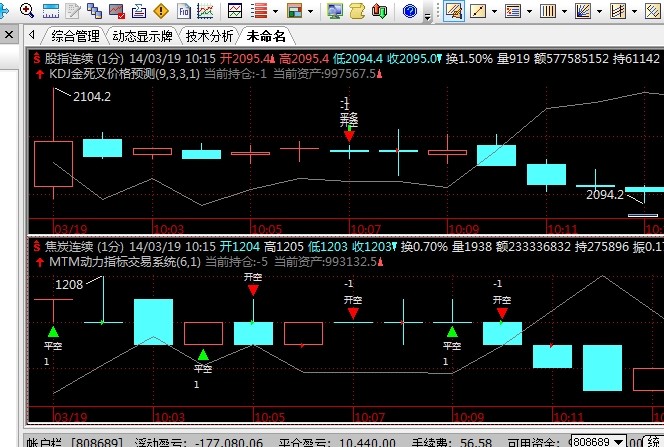Toggle the red $ marker for 股指连续
The width and height of the screenshot is (664, 447).
[37, 58]
